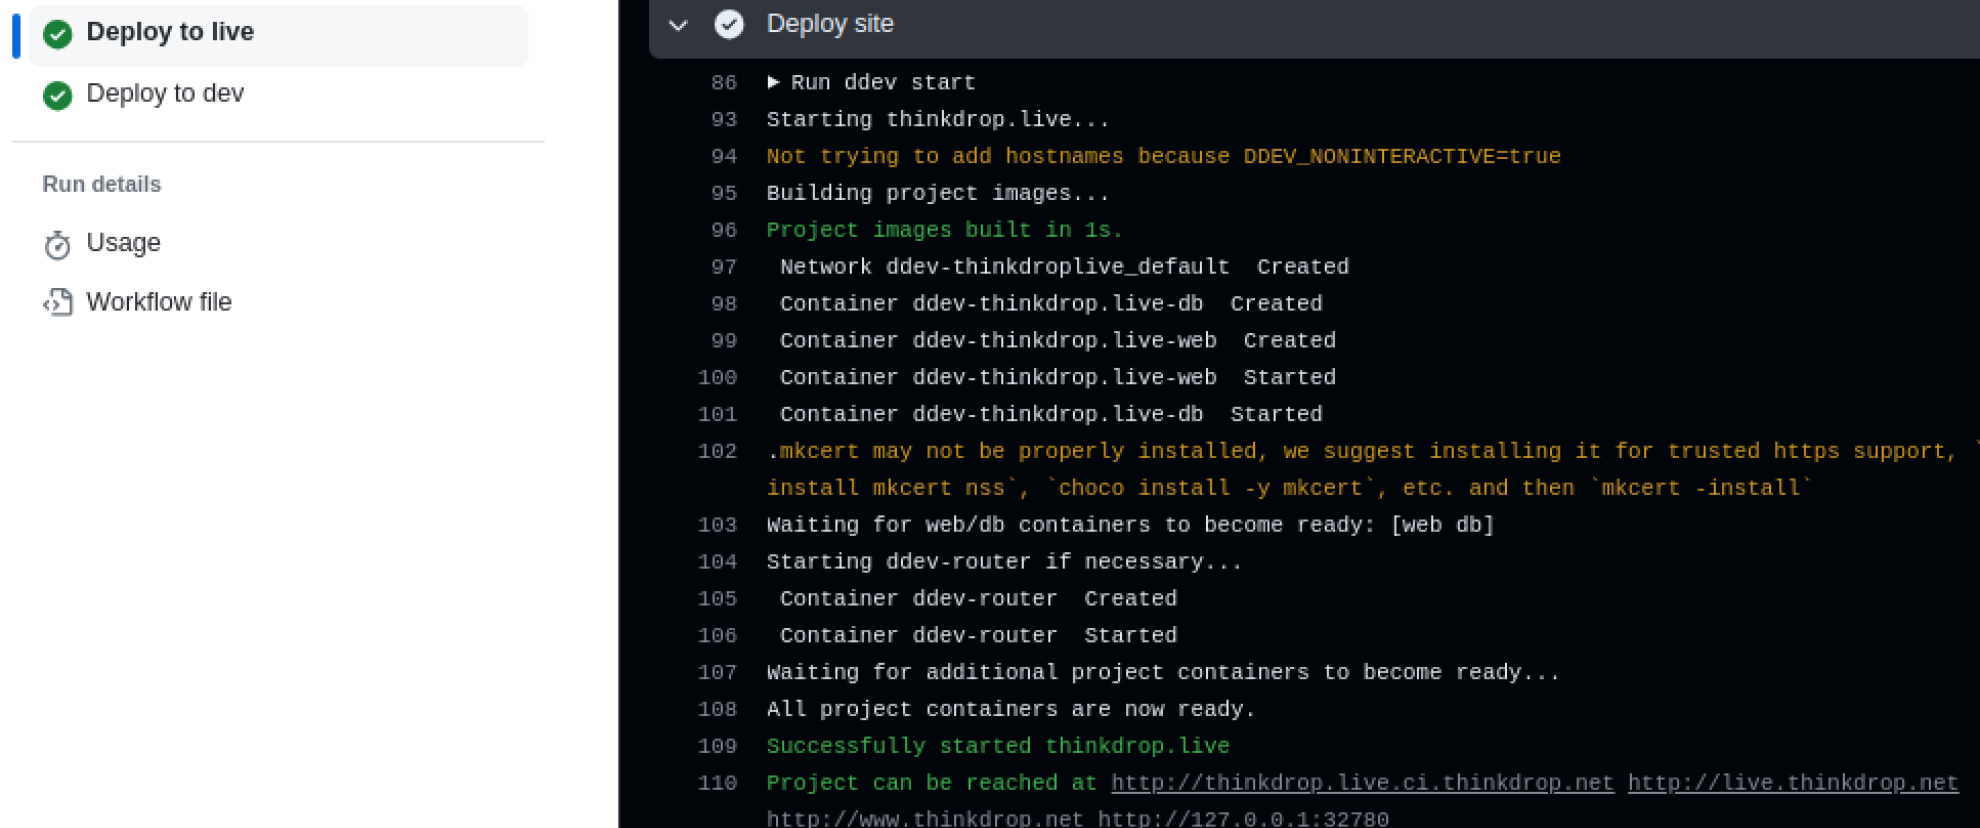The image size is (1980, 828).
Task: Click the Deploy site step title
Action: coord(829,24)
